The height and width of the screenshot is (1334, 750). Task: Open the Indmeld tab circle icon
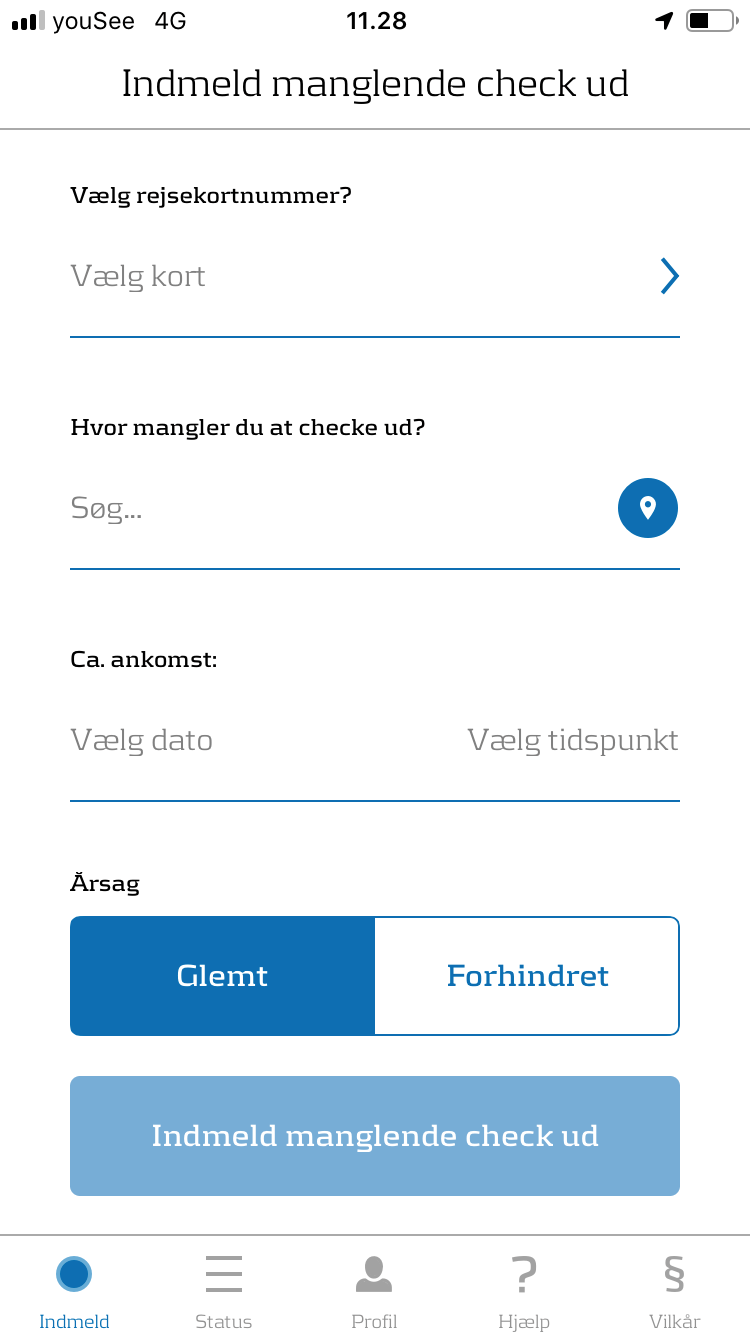[x=74, y=1274]
